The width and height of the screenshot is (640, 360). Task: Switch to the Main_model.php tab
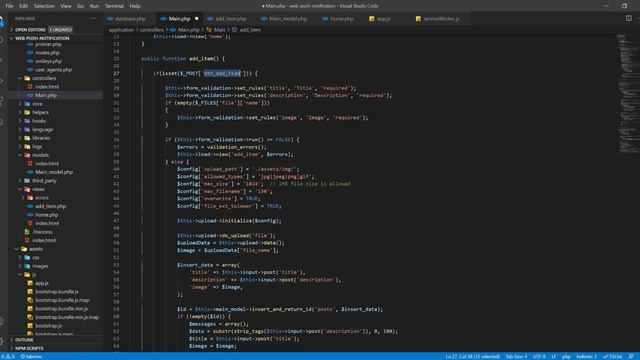pyautogui.click(x=288, y=19)
